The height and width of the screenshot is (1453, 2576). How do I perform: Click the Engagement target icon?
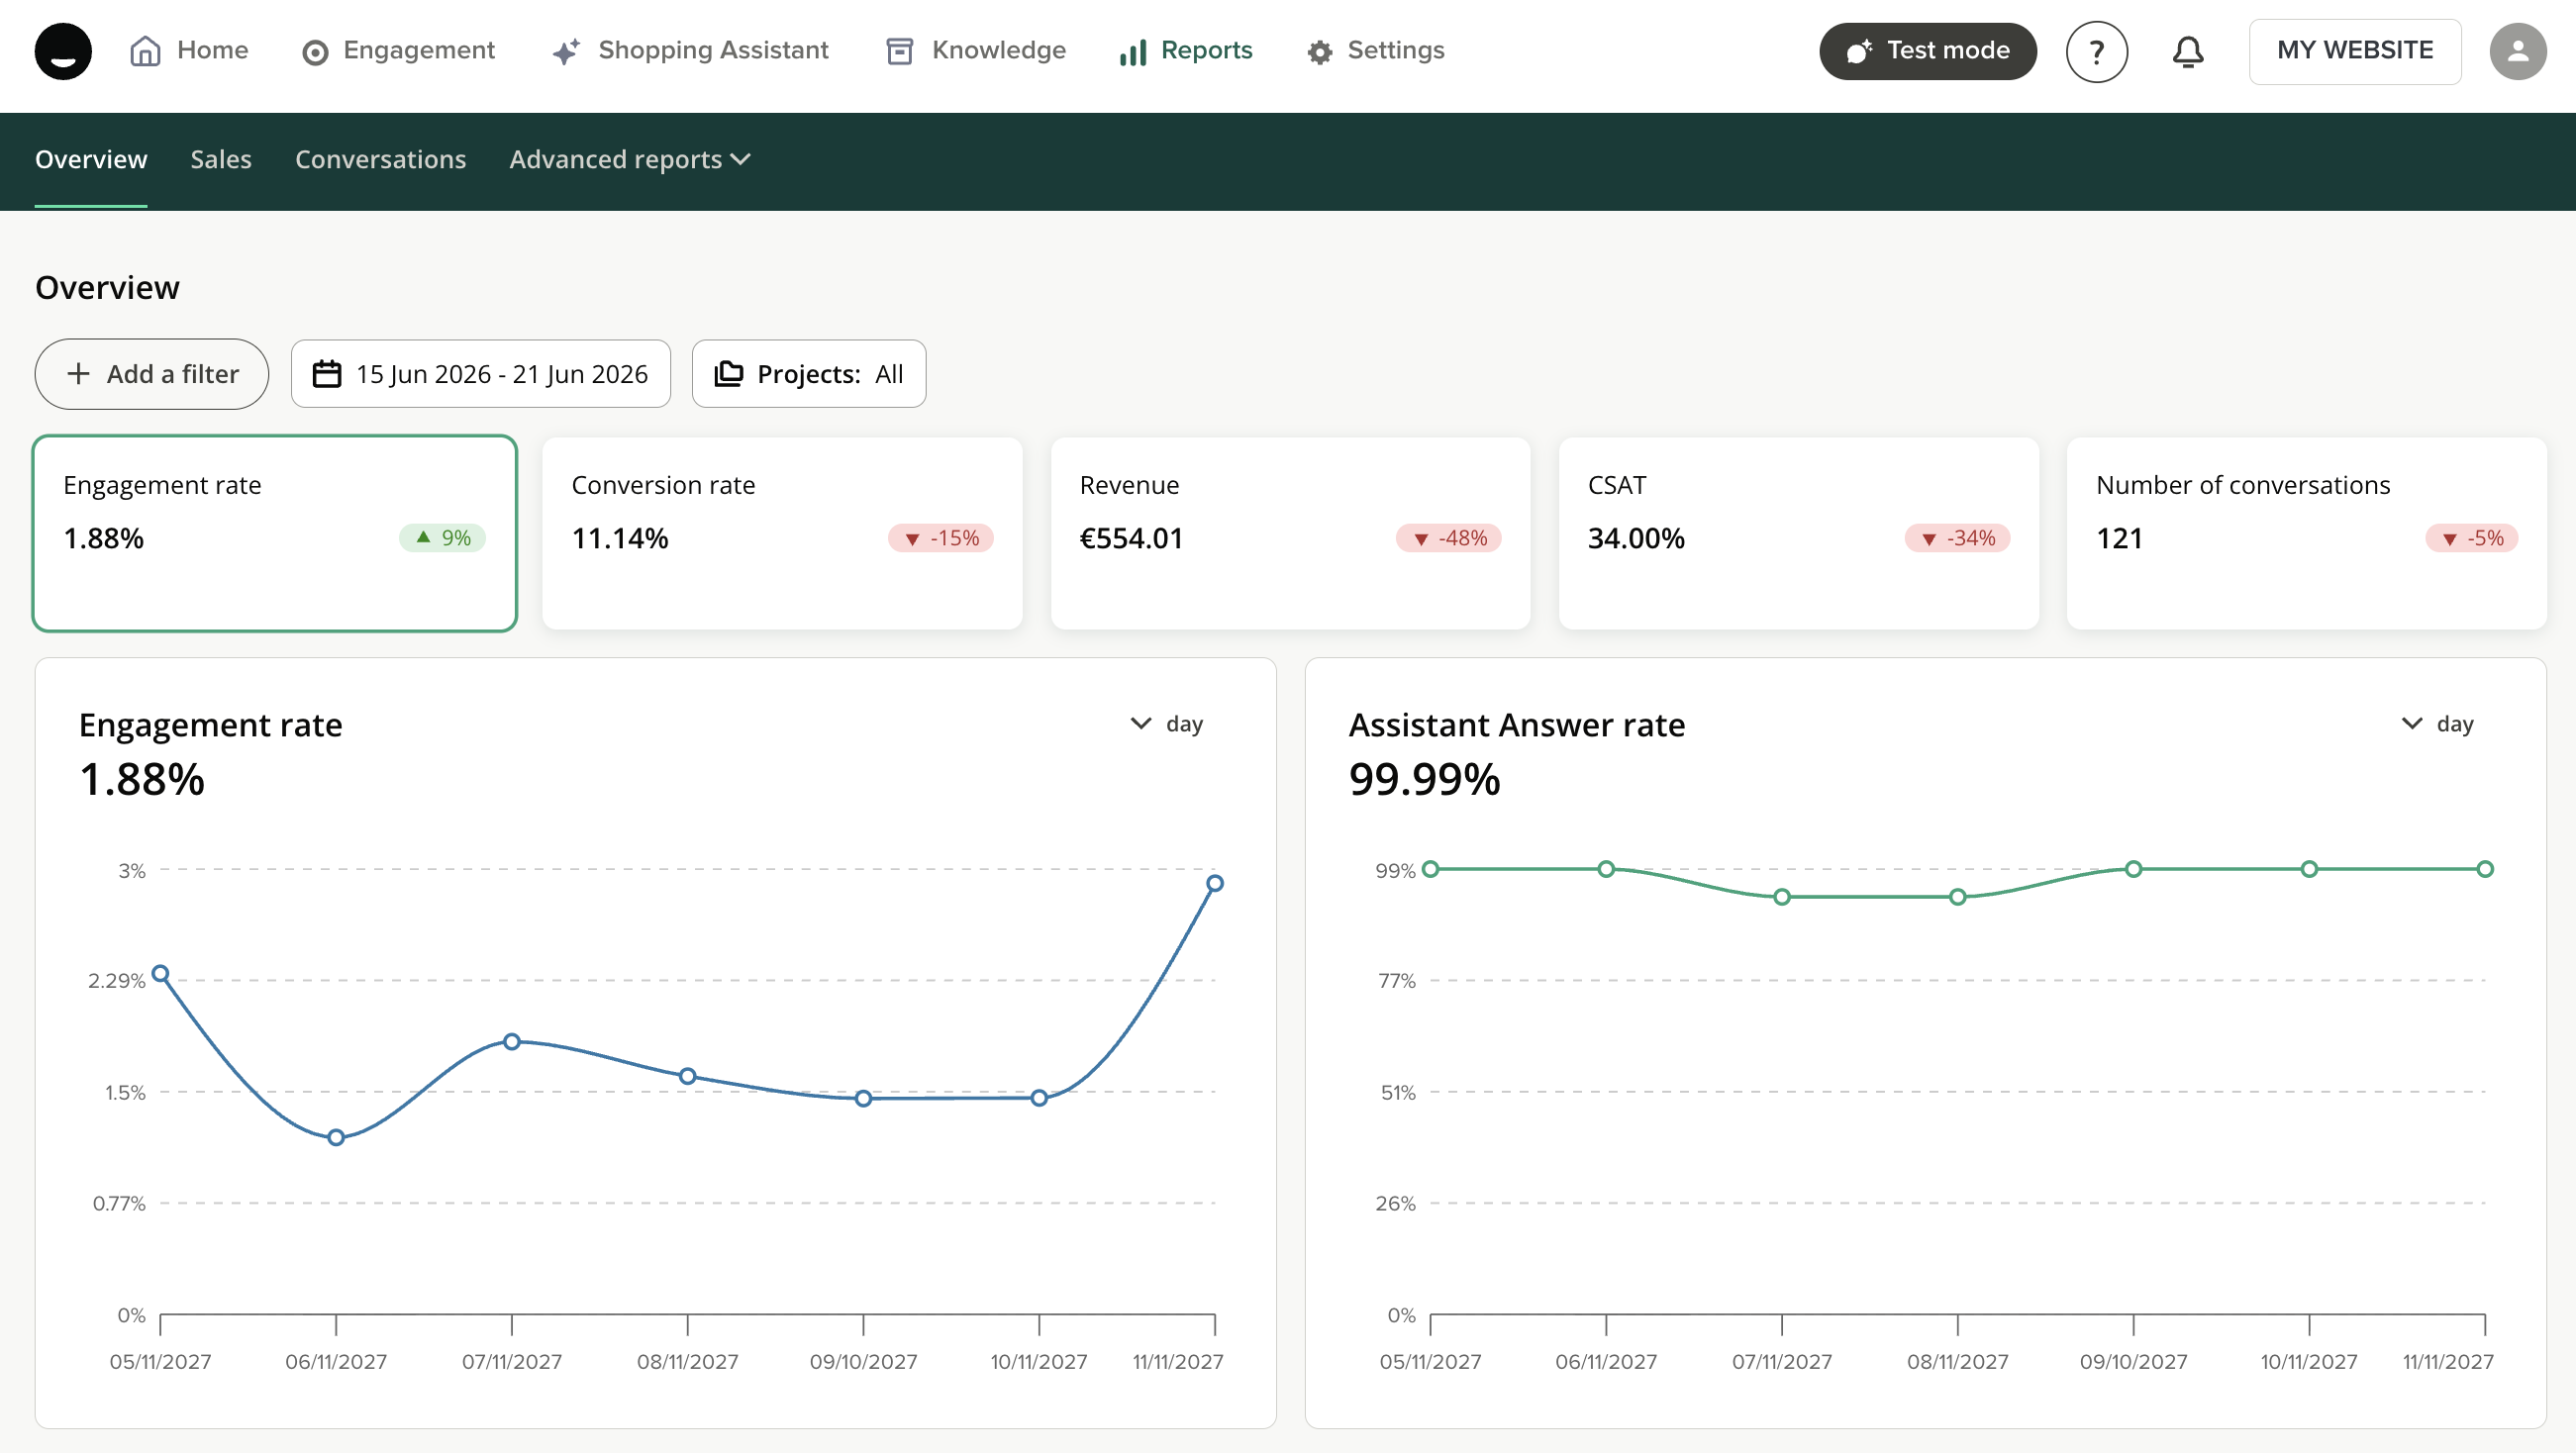[315, 52]
